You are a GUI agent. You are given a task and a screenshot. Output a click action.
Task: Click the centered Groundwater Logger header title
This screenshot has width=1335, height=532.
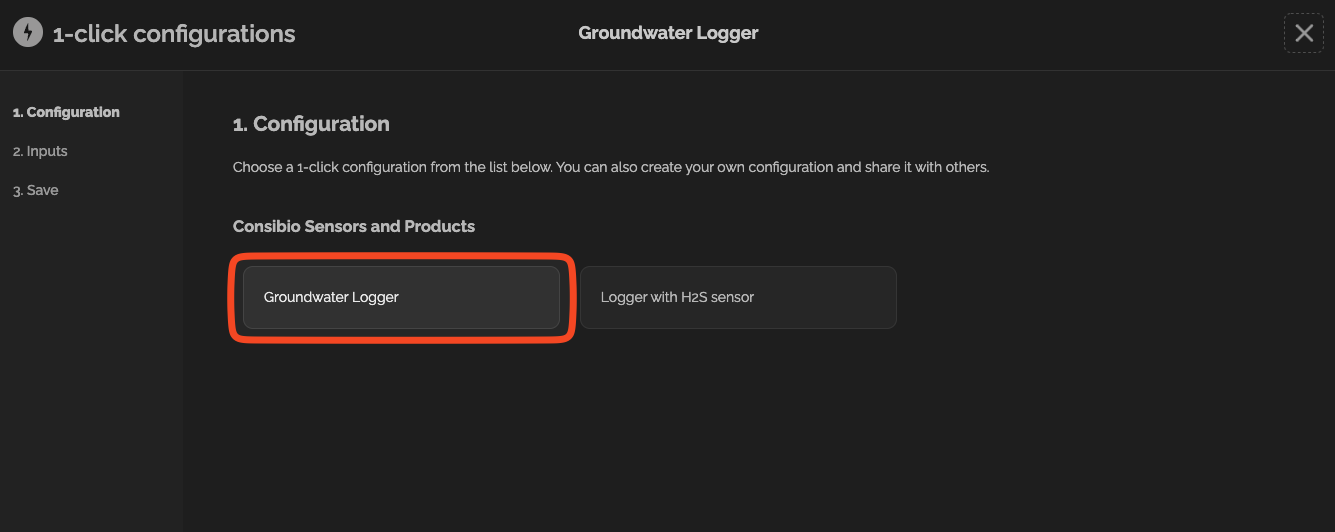pyautogui.click(x=668, y=33)
